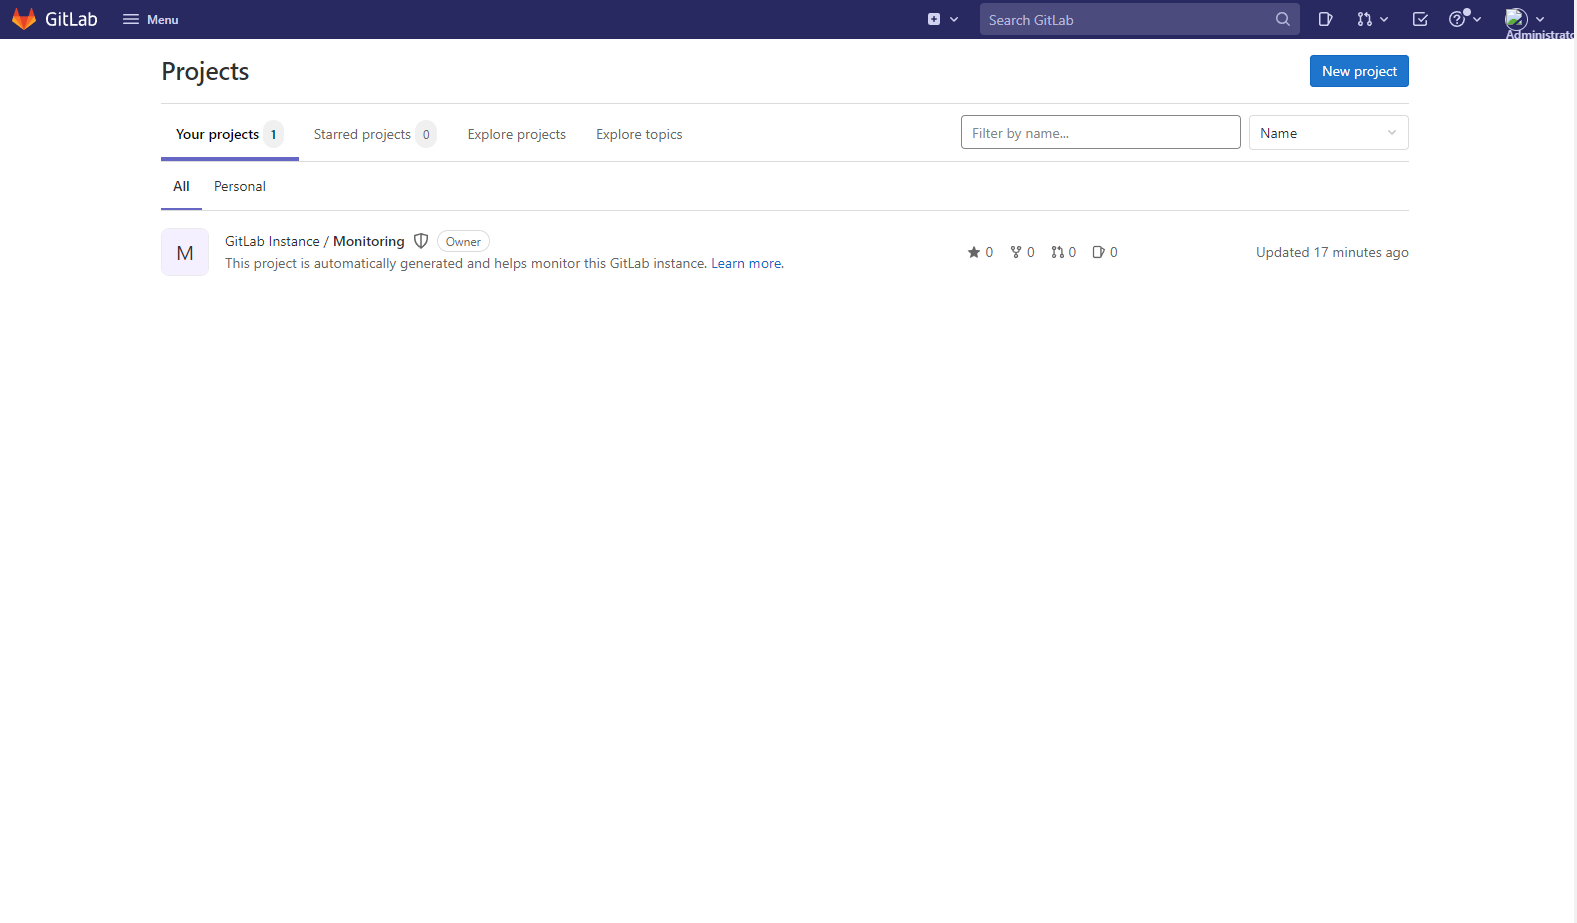
Task: Click the GitLab fox logo
Action: tap(24, 19)
